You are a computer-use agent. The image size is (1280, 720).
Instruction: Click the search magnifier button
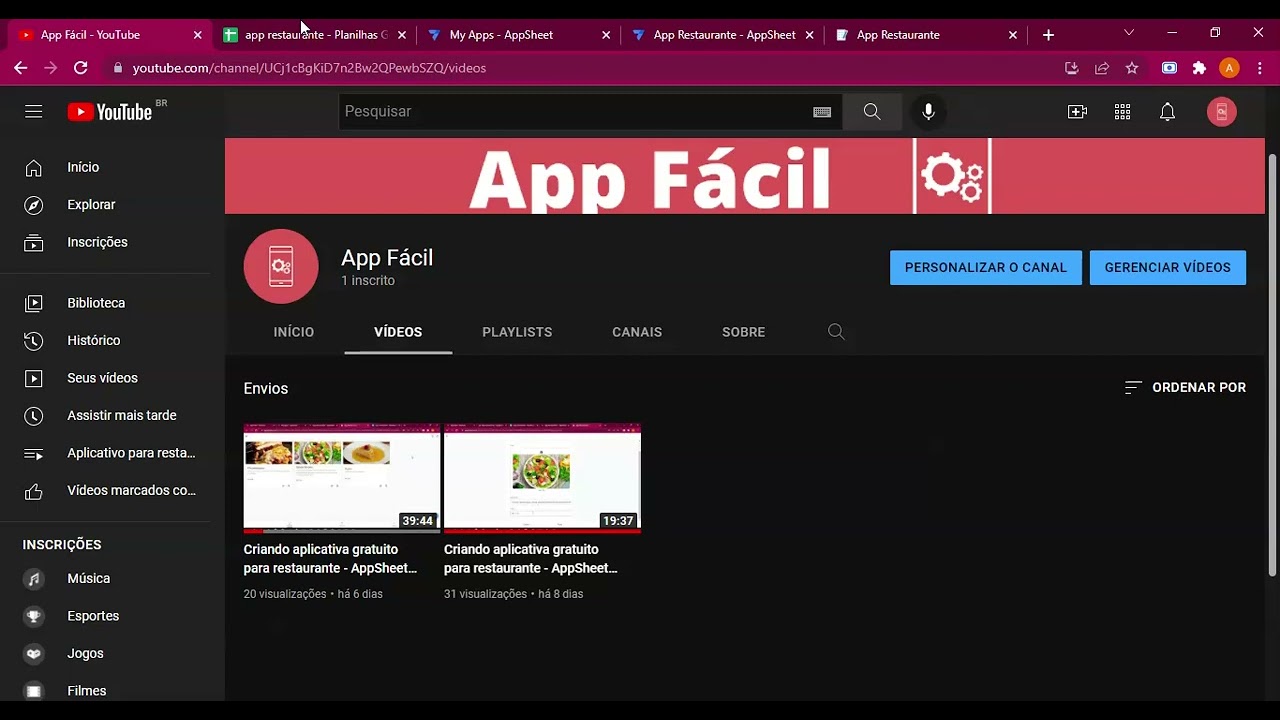point(872,112)
